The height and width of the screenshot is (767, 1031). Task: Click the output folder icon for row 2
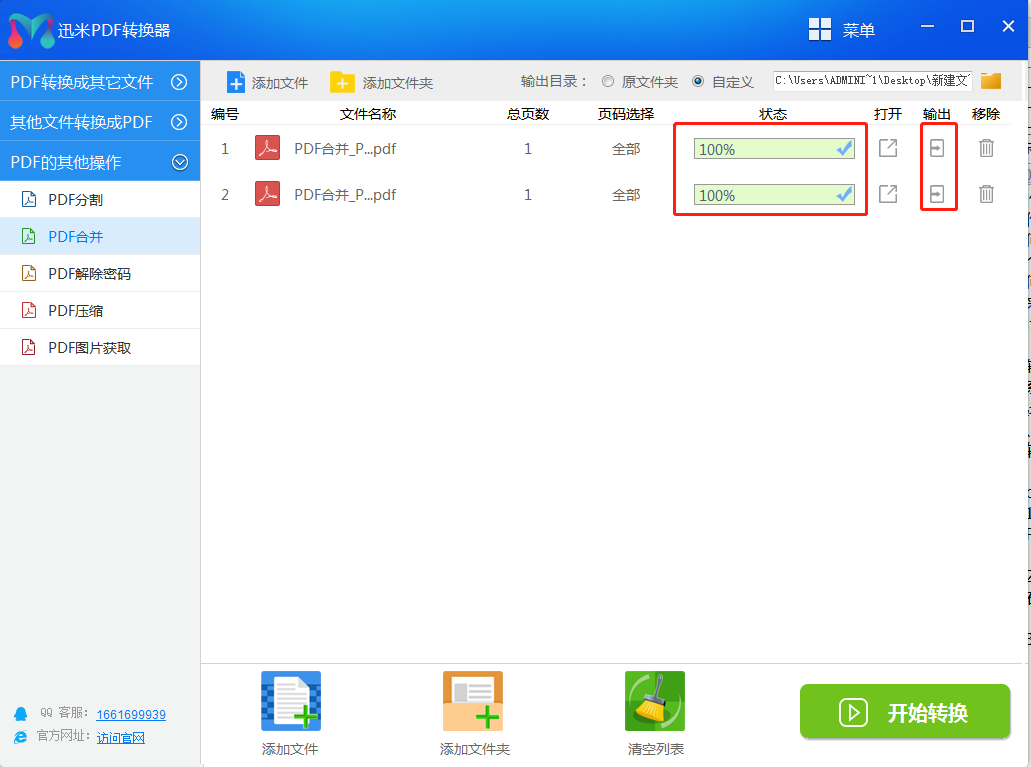936,194
